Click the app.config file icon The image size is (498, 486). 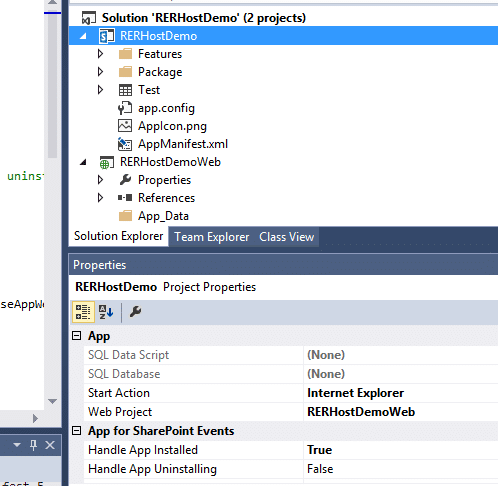pos(125,108)
